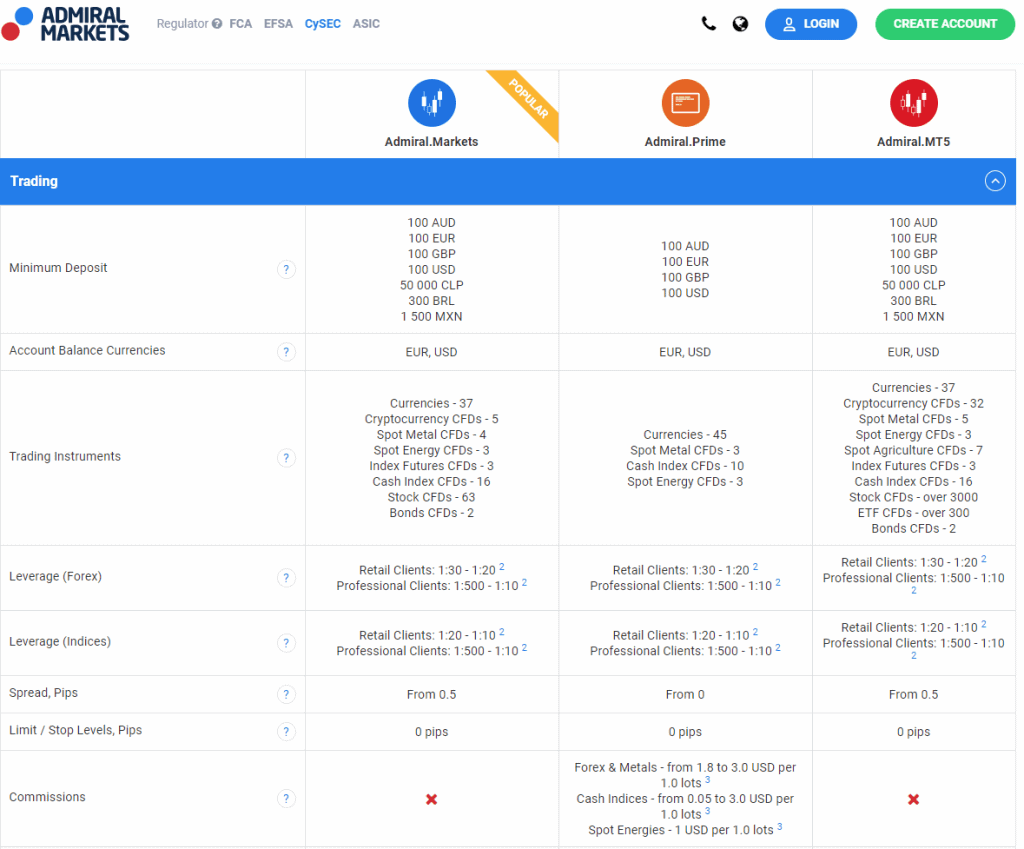The image size is (1024, 849).
Task: Click 'ETF CFDs - over 300' text
Action: [x=914, y=513]
